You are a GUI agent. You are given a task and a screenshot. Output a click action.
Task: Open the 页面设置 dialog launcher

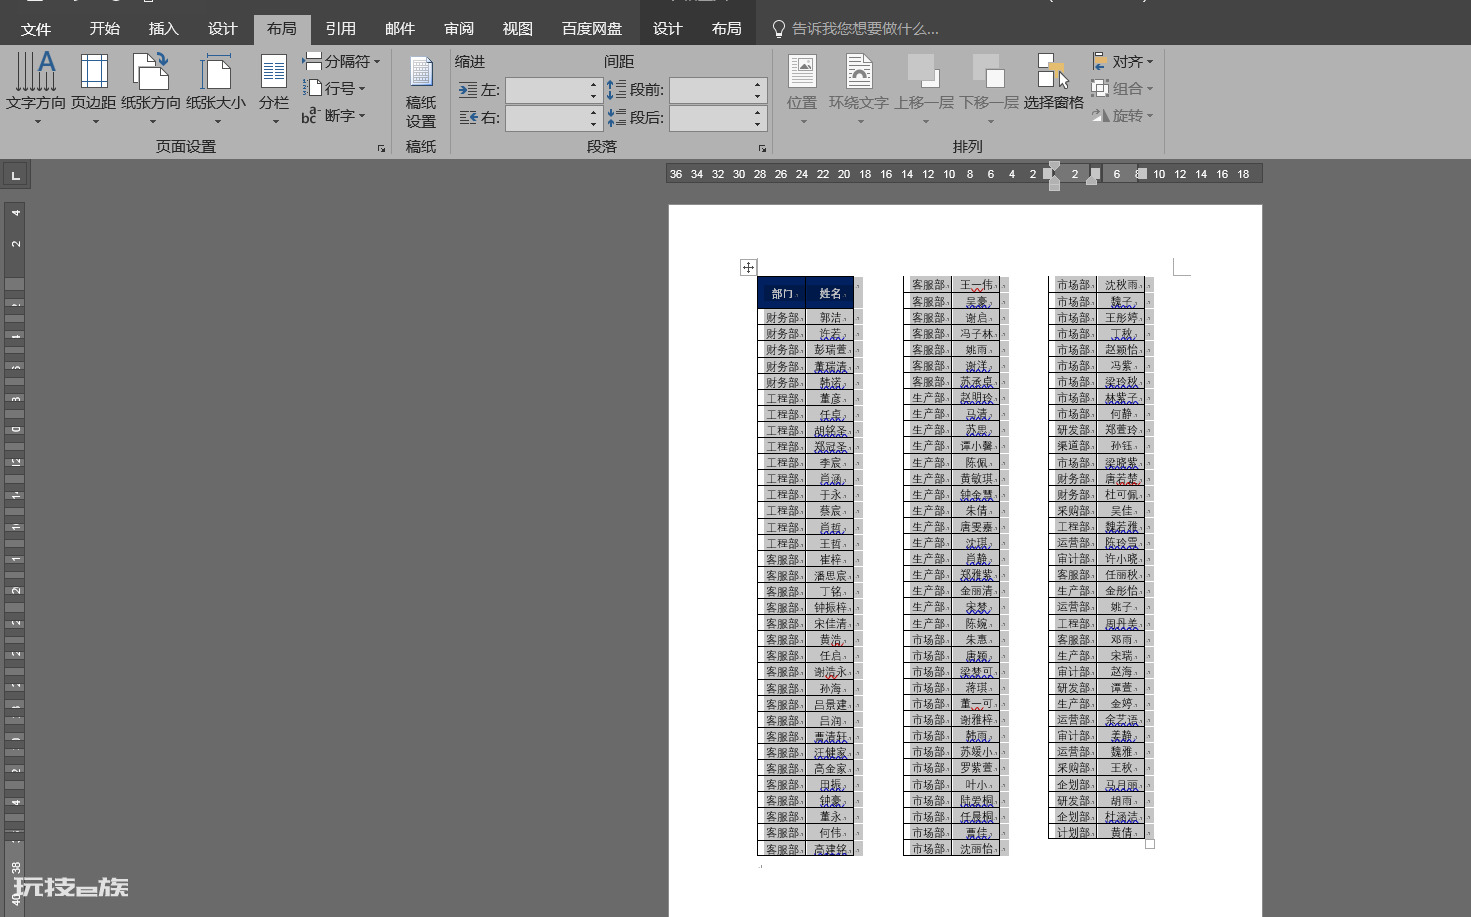tap(381, 148)
